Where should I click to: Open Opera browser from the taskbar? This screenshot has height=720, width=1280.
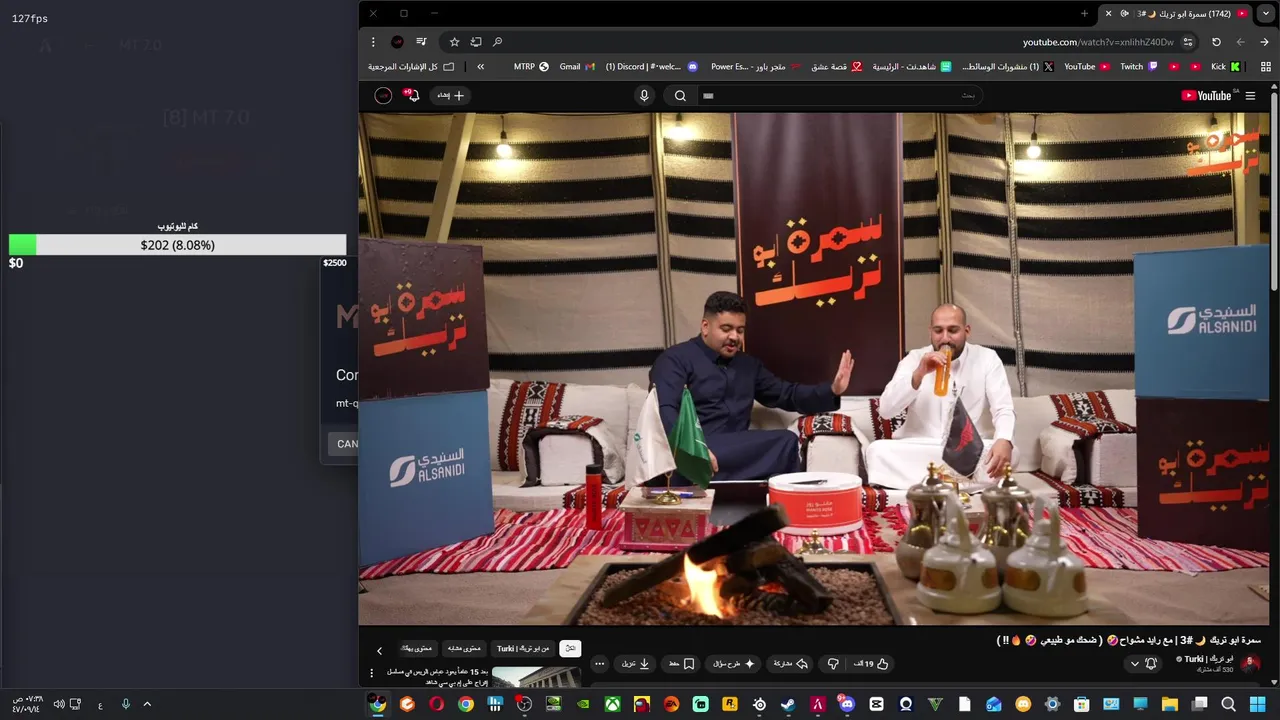pyautogui.click(x=436, y=704)
